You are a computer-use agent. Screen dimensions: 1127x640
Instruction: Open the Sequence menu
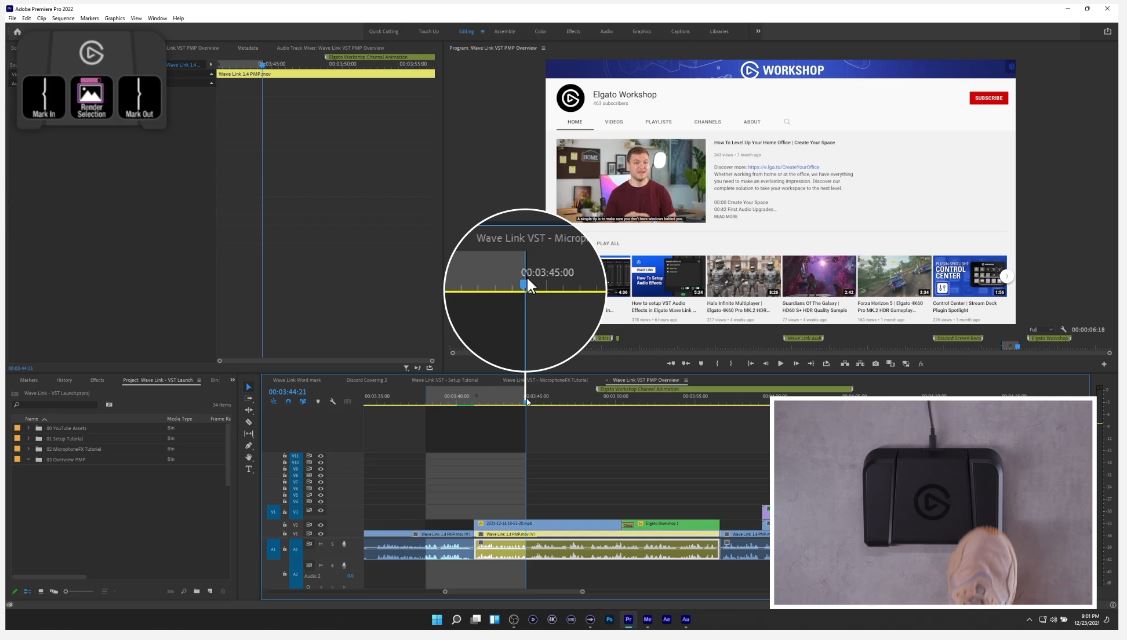click(63, 18)
